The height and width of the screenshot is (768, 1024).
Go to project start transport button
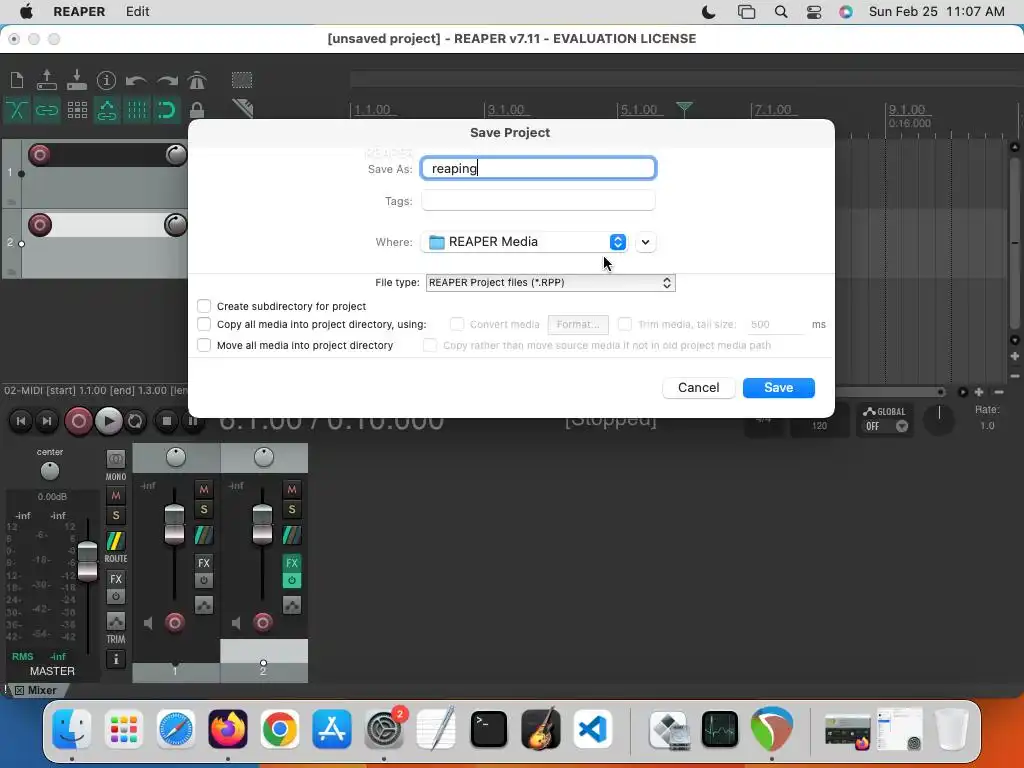[x=21, y=421]
